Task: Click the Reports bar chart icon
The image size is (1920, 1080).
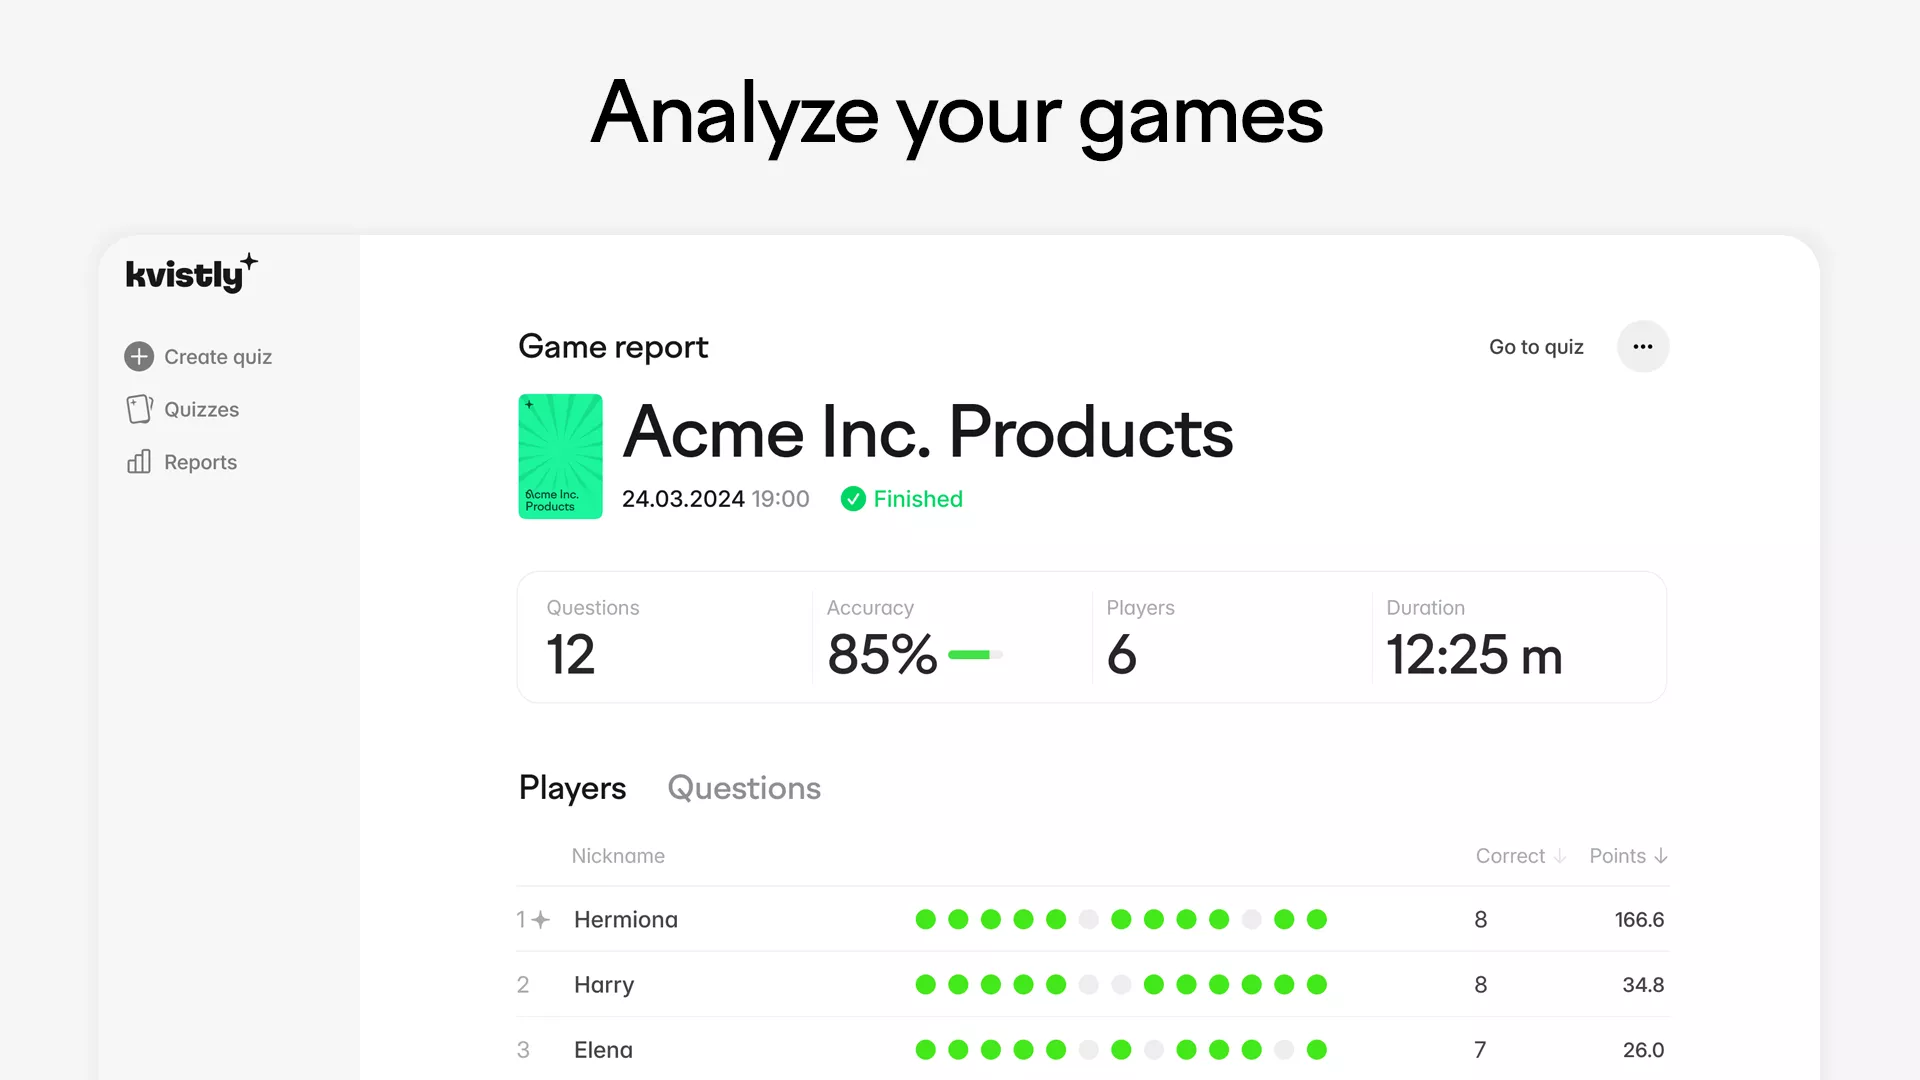Action: click(139, 462)
